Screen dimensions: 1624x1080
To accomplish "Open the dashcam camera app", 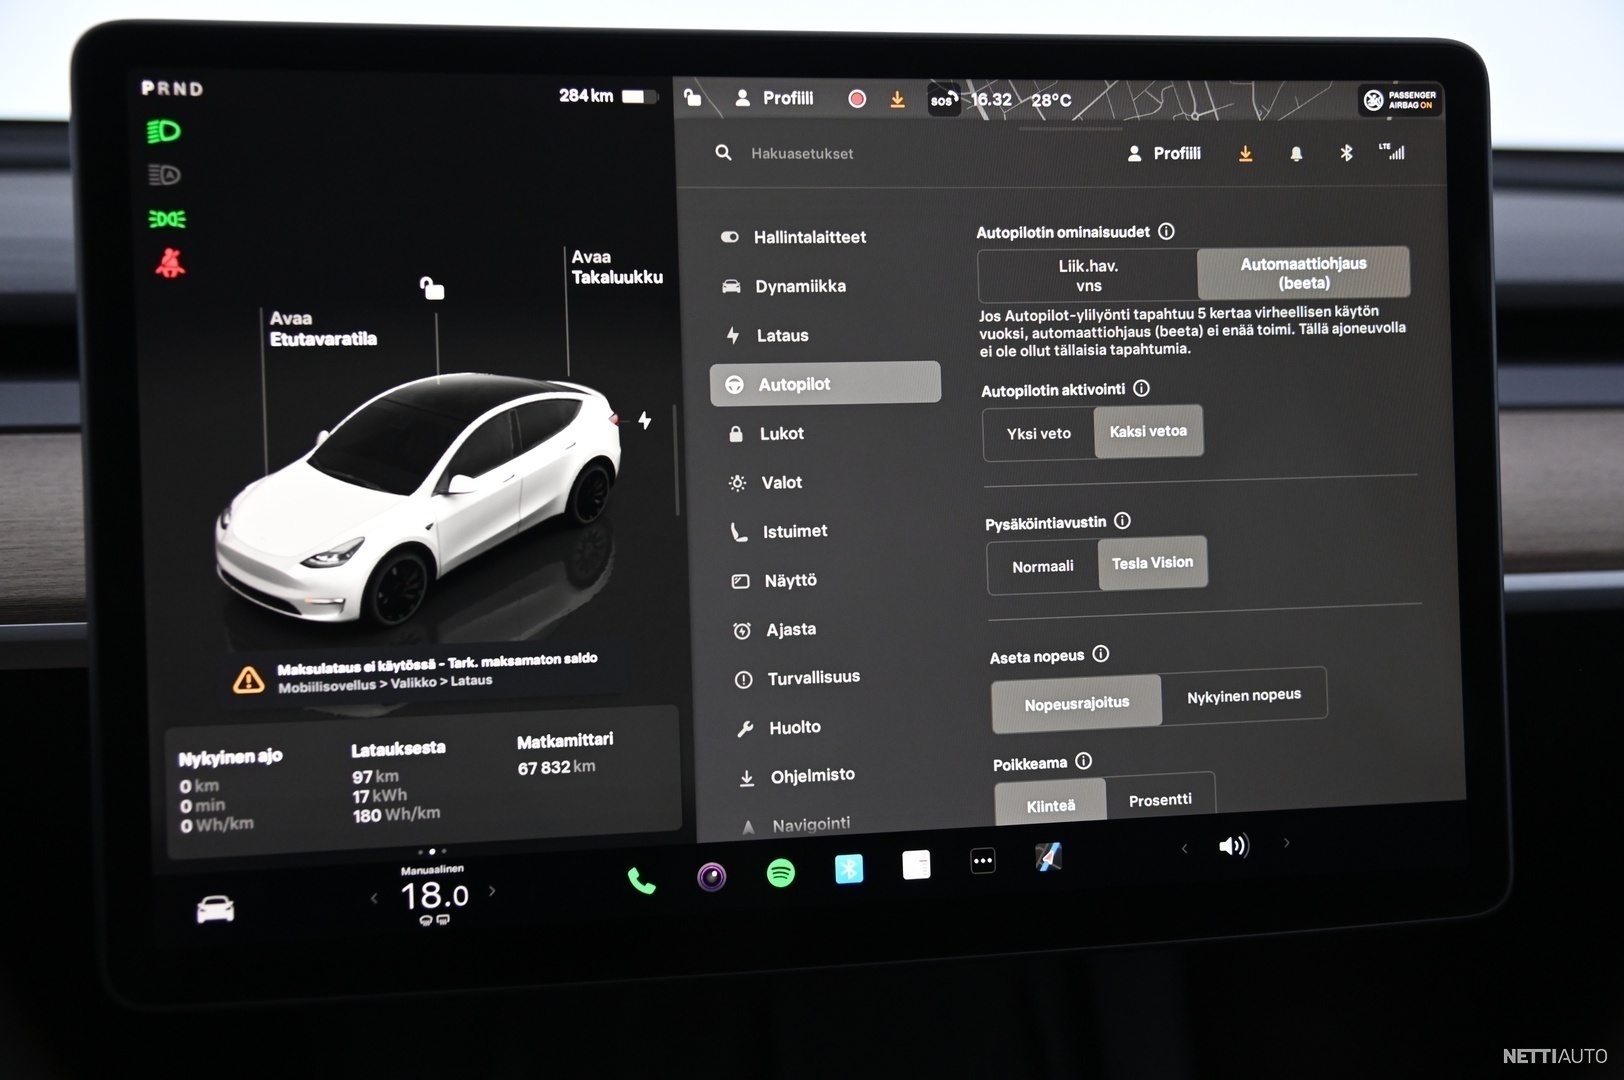I will pos(711,877).
